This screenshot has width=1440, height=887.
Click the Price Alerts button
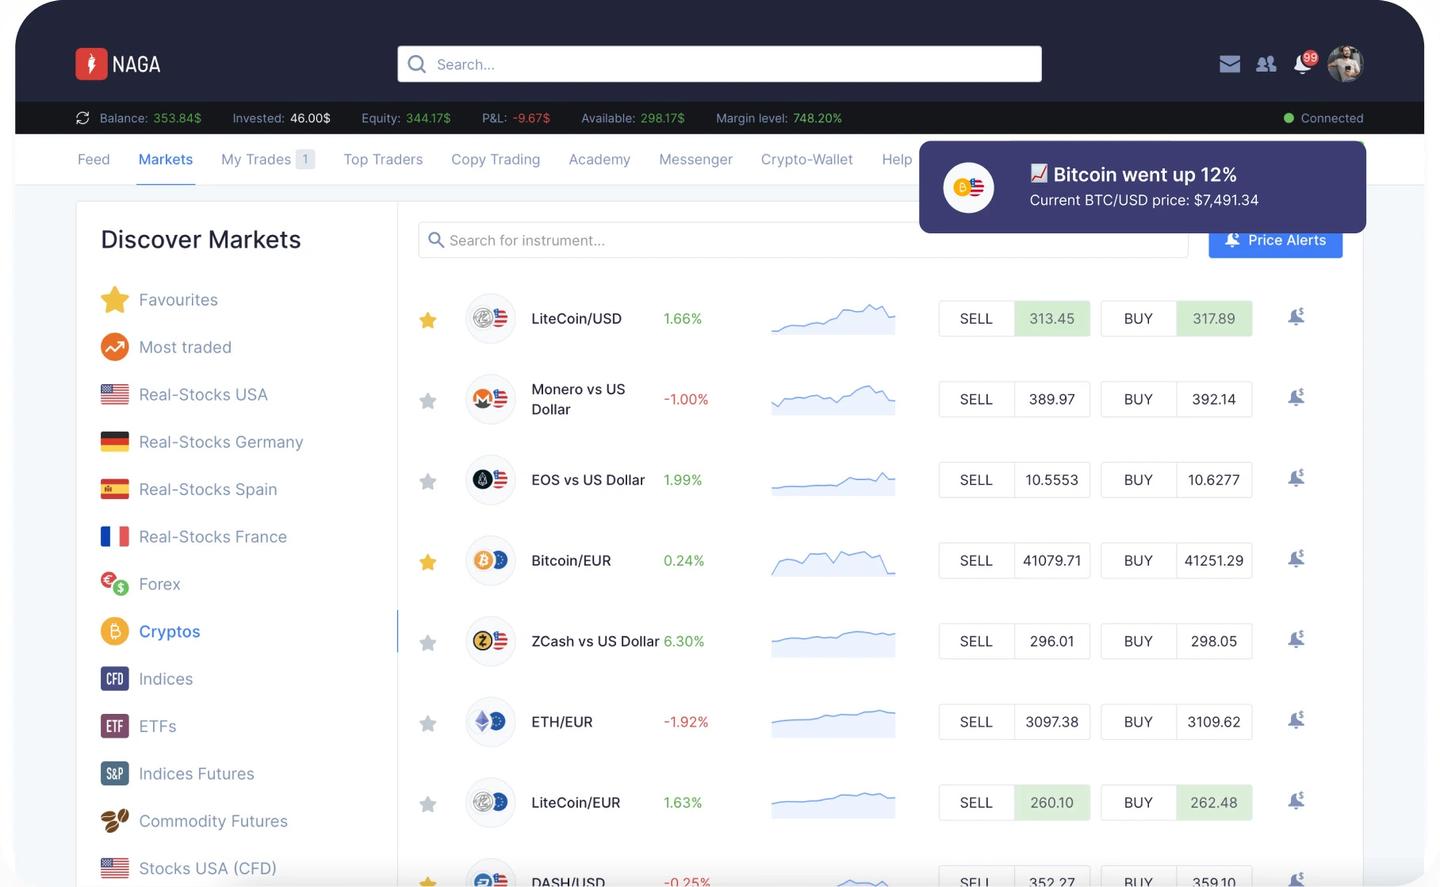[1275, 243]
